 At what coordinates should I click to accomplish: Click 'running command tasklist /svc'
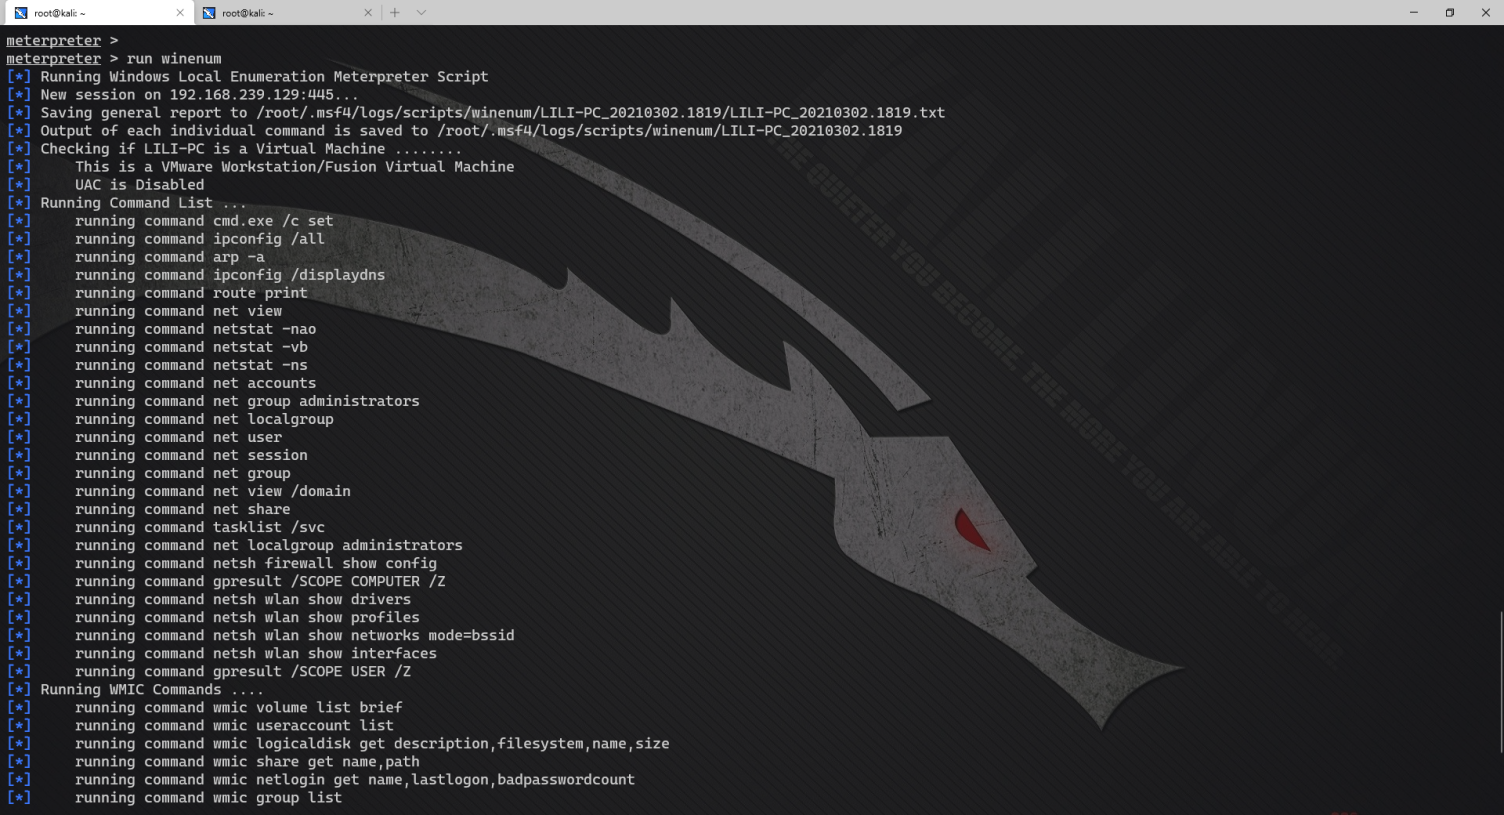pyautogui.click(x=200, y=527)
